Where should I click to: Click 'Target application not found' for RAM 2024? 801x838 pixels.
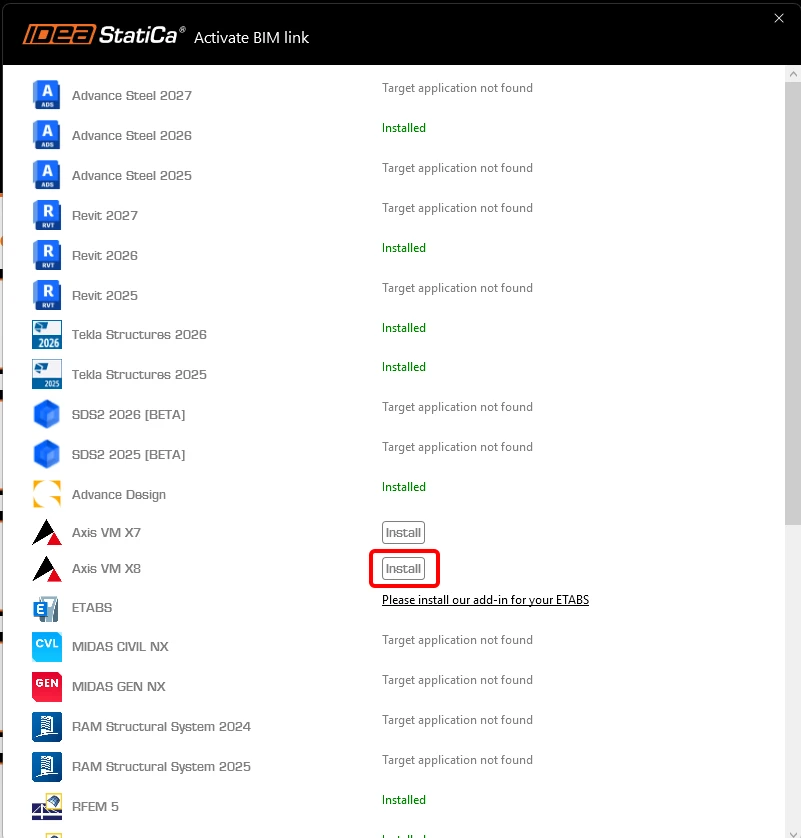[x=457, y=720]
